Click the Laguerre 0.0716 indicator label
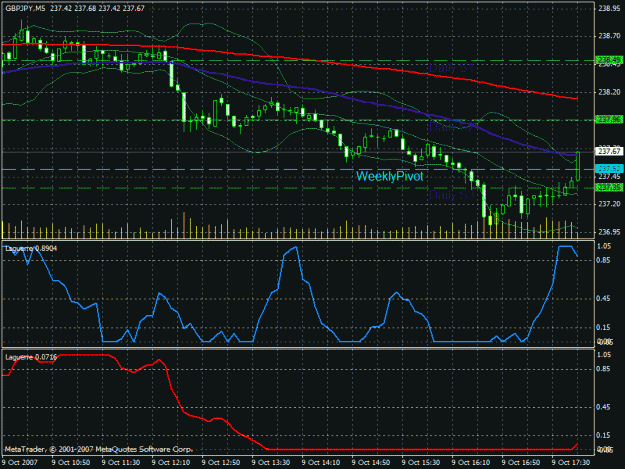 point(31,357)
